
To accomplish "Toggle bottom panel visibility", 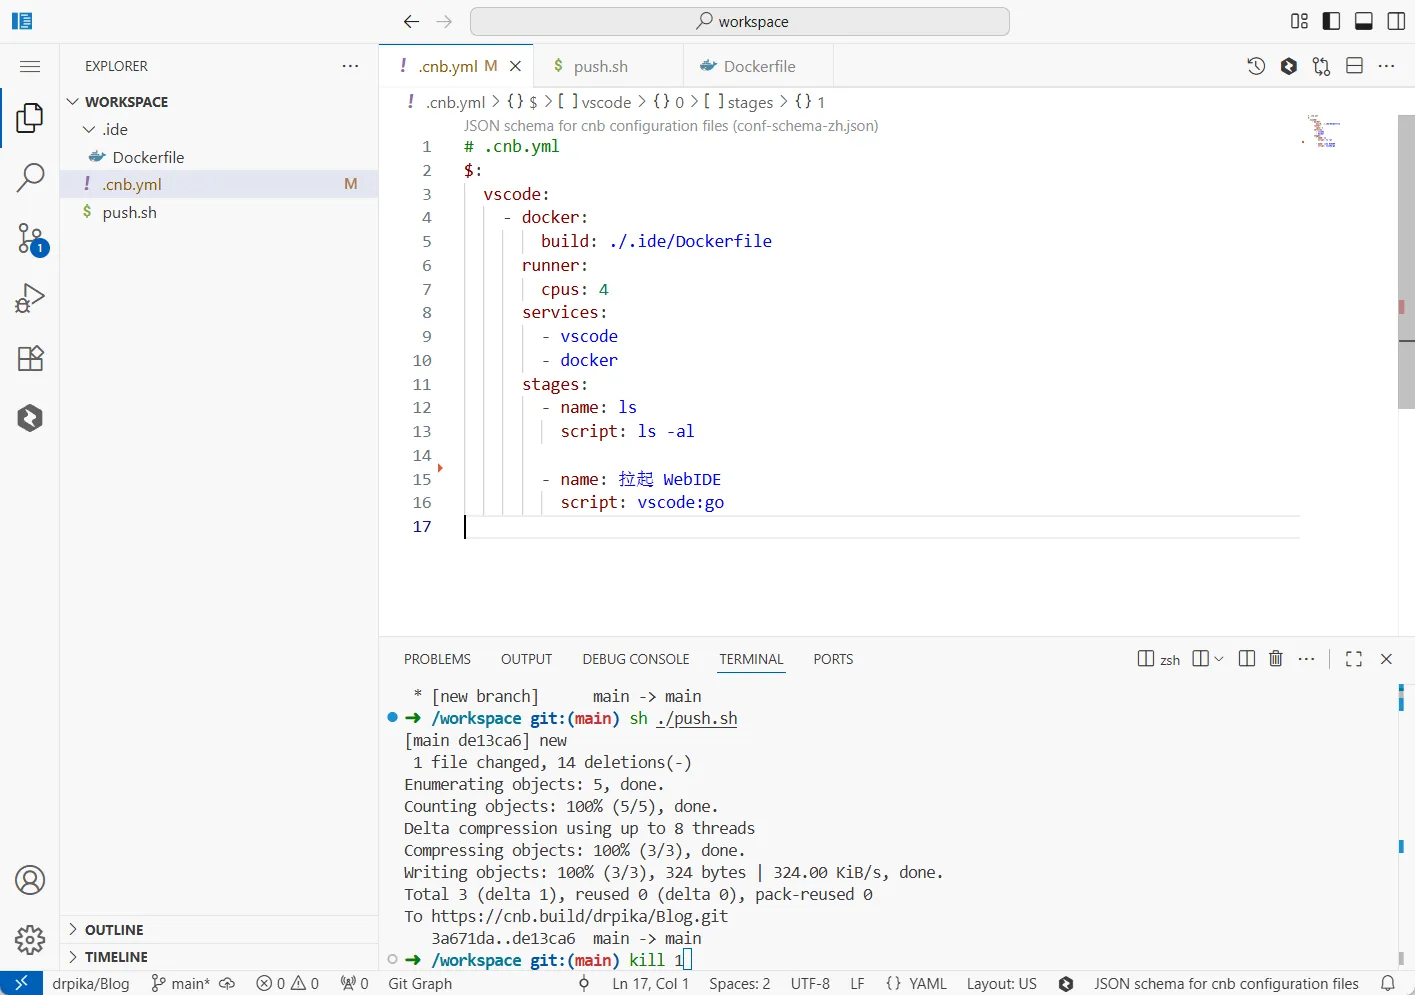I will point(1363,21).
